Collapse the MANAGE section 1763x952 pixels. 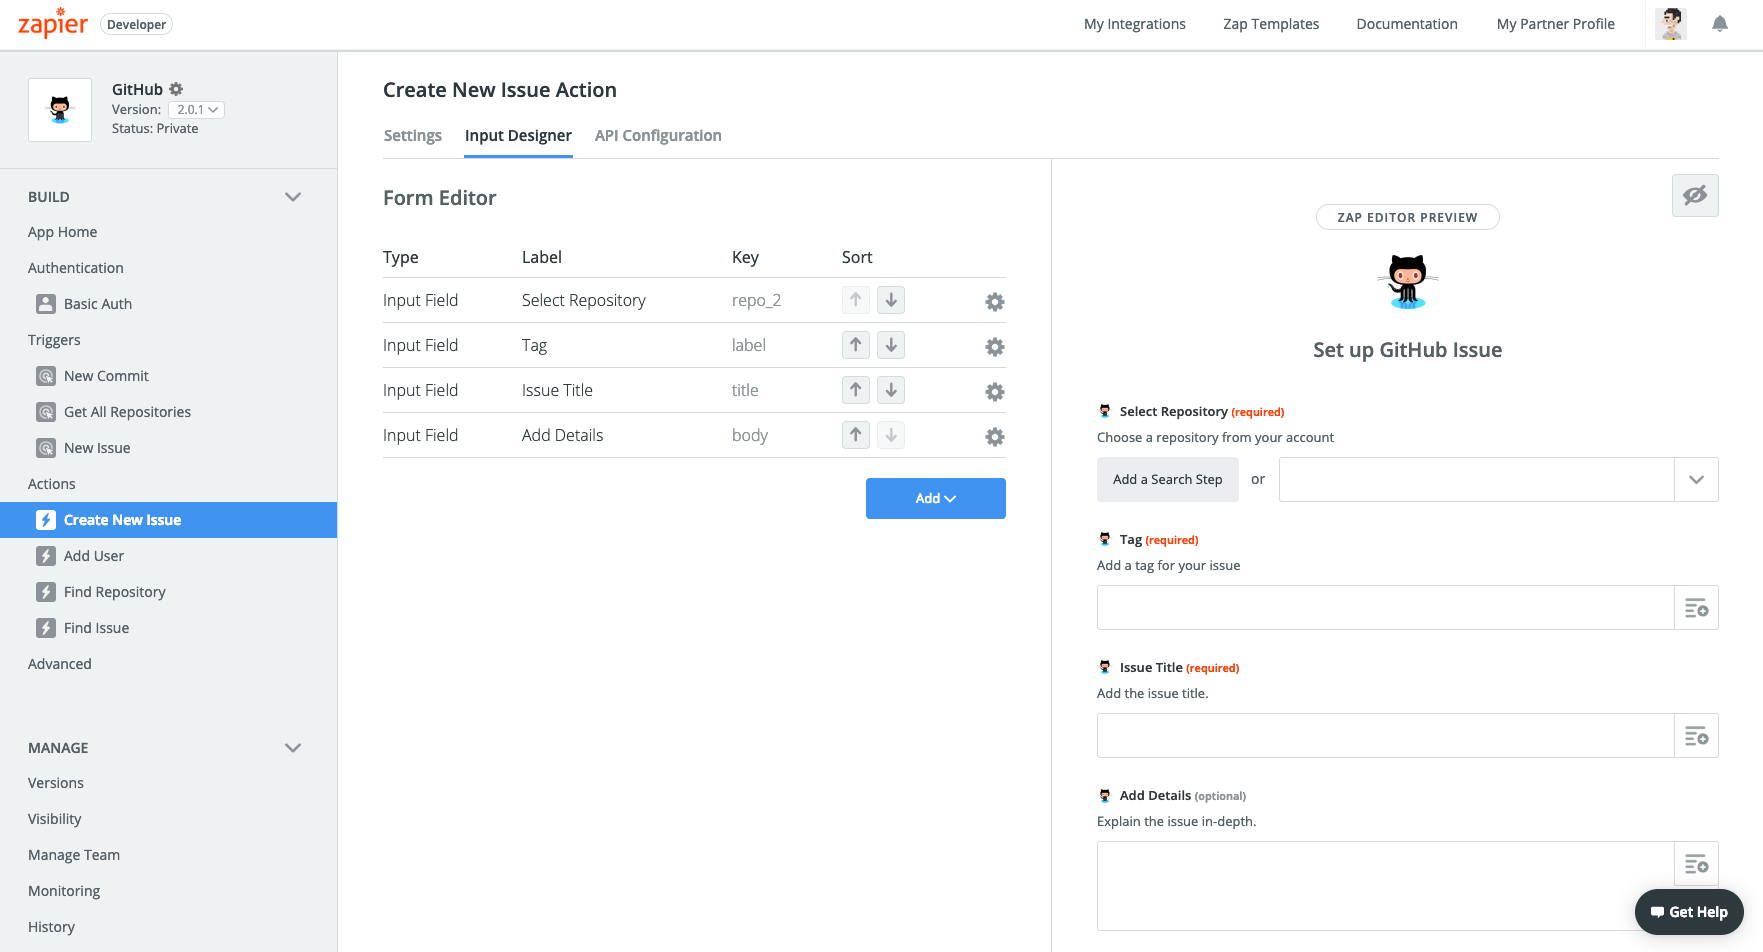pos(293,748)
